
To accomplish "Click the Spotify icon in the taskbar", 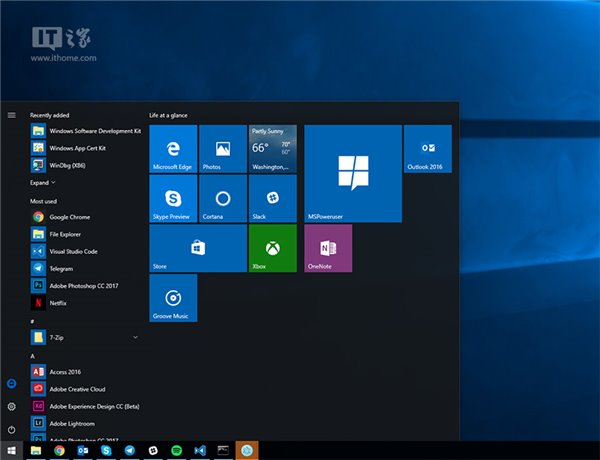I will [x=177, y=452].
